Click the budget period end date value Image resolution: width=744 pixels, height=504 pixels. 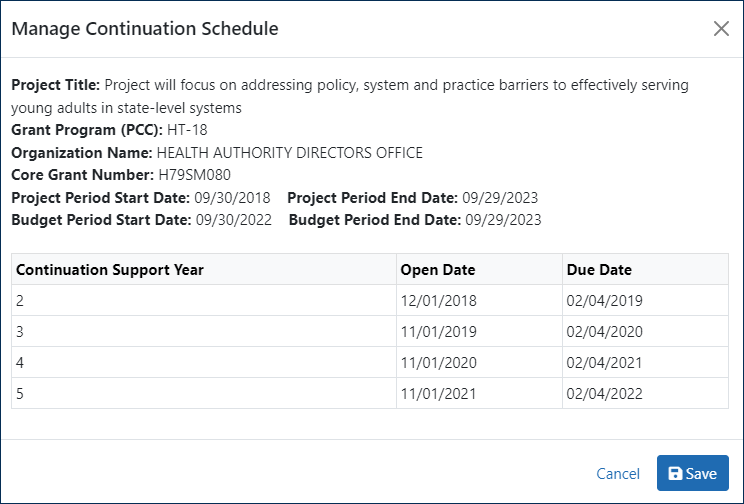(503, 220)
